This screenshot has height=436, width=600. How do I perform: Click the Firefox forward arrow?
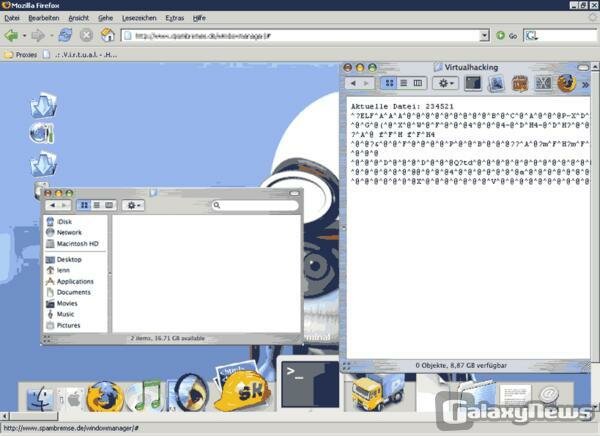click(x=38, y=36)
